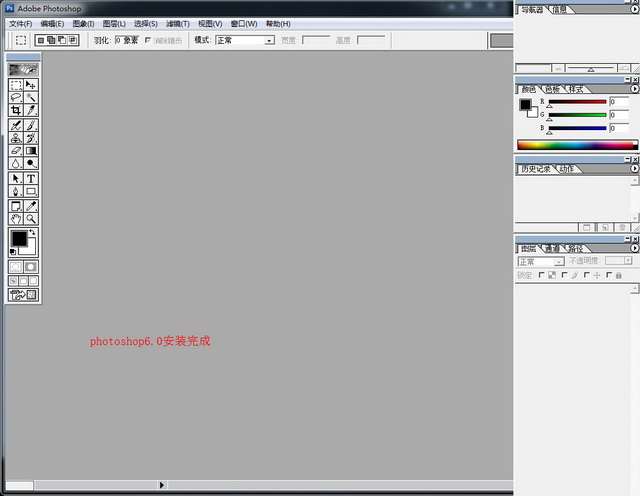640x496 pixels.
Task: Select the Rectangle shape tool
Action: tap(31, 191)
